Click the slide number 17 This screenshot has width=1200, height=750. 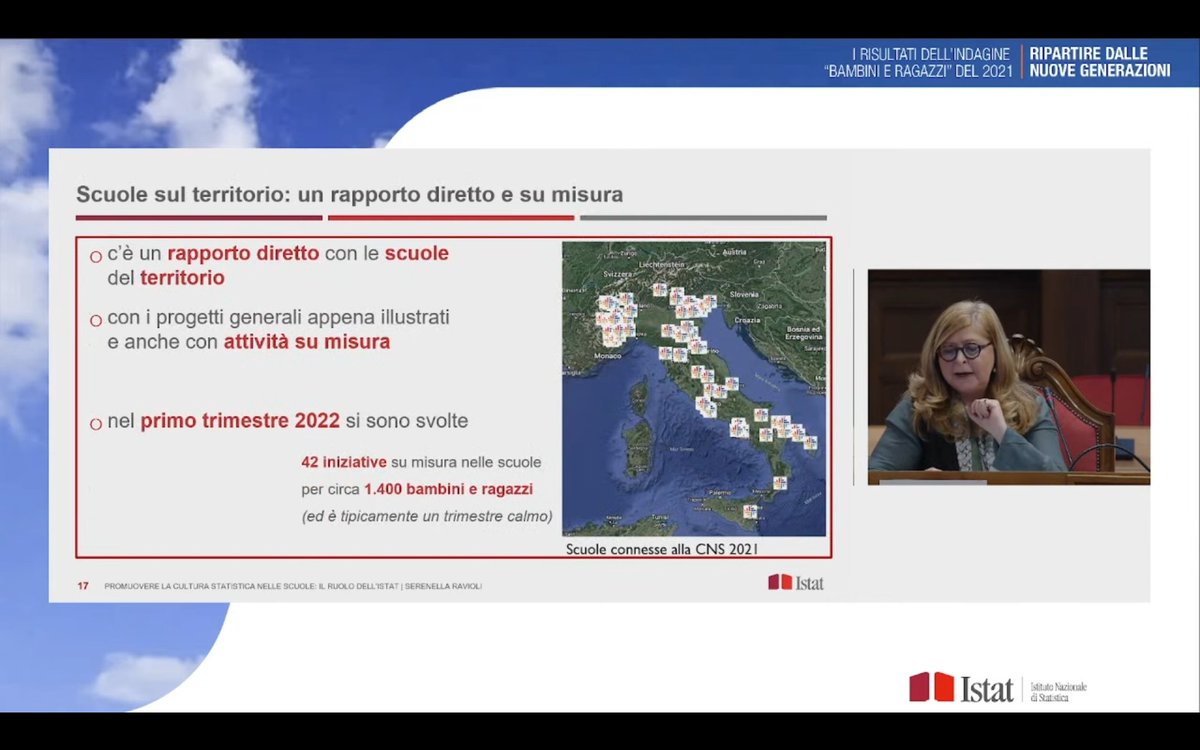click(x=83, y=586)
